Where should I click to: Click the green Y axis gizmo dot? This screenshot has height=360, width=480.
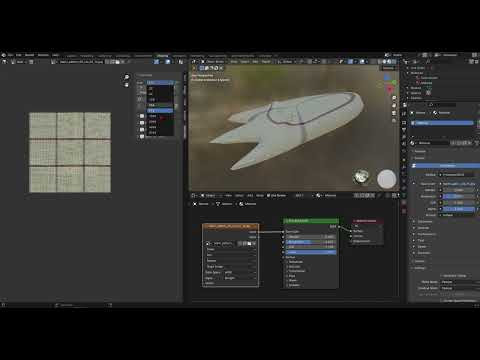coord(394,82)
